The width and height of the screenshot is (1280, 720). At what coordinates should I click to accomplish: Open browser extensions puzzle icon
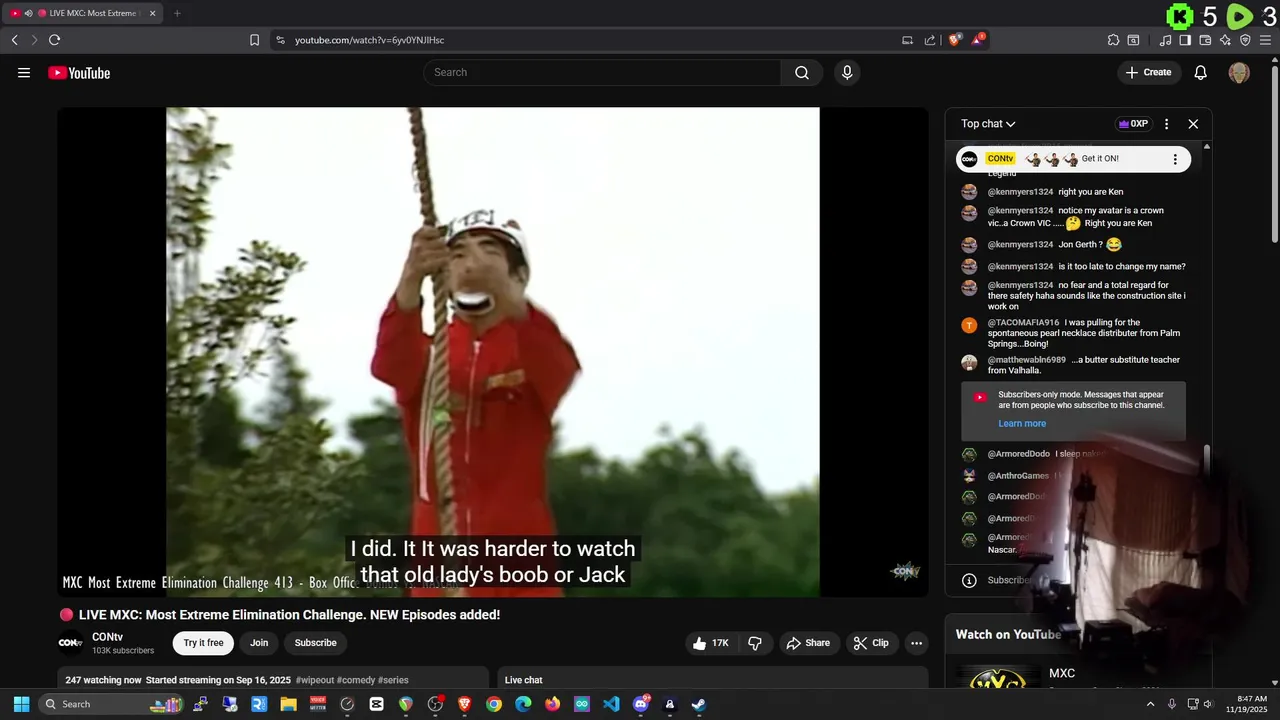(x=1113, y=40)
